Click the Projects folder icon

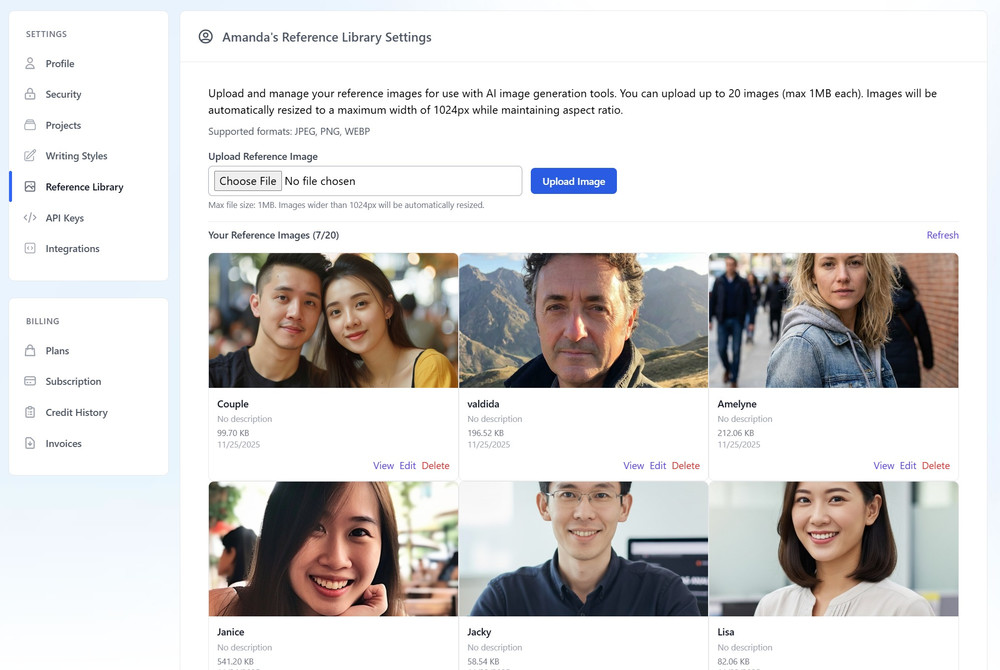30,125
